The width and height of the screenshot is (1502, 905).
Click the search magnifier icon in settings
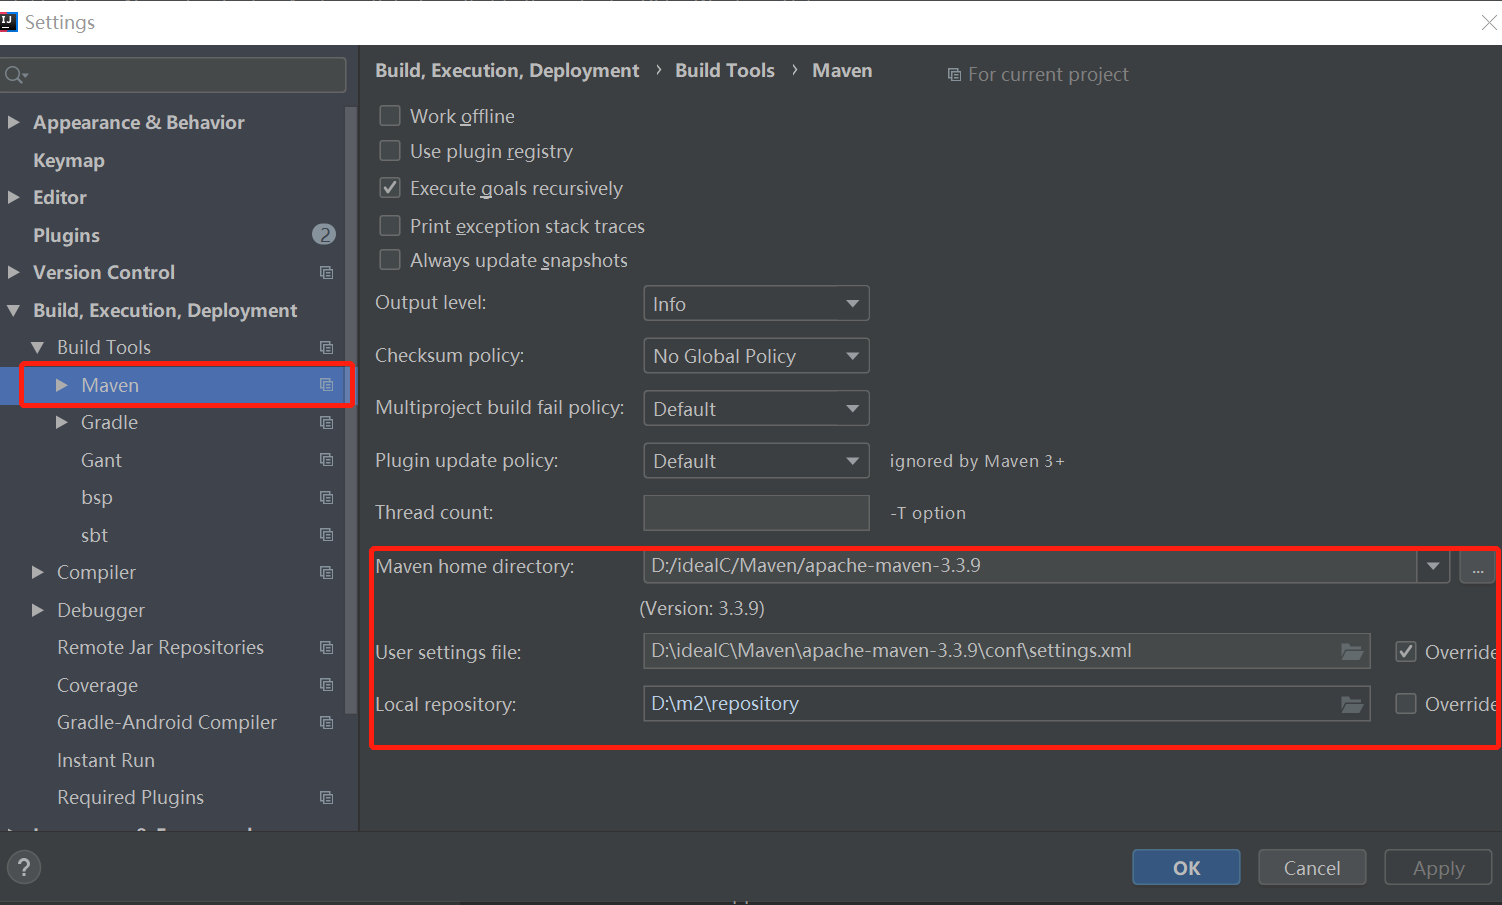[15, 75]
